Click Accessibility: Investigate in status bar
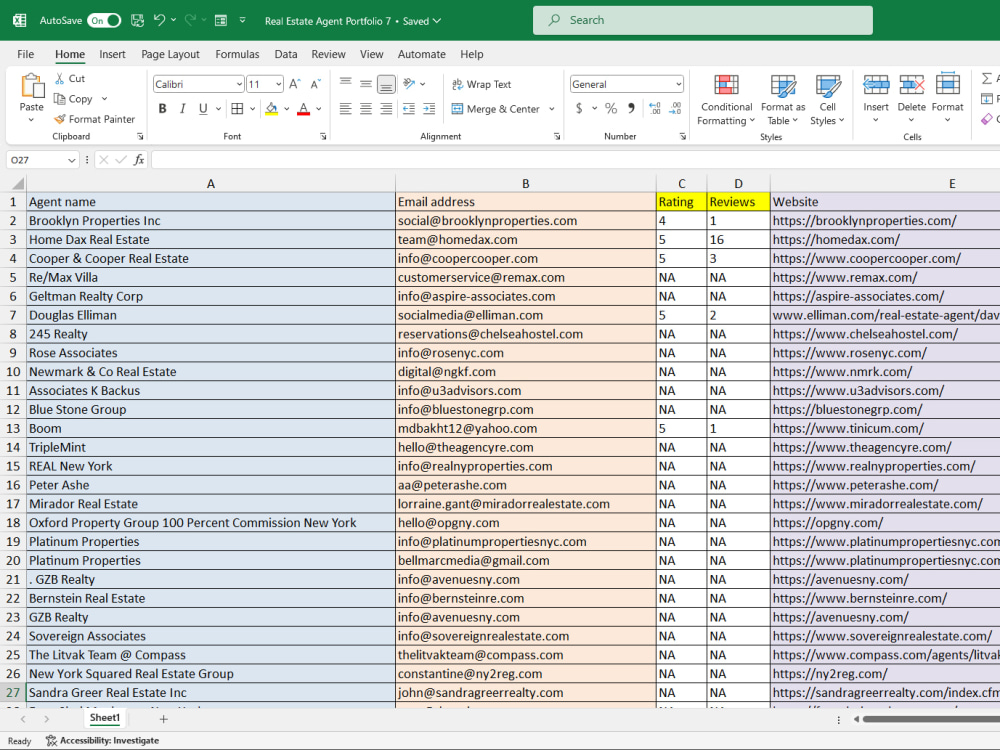Screen dimensions: 1000x750 coord(103,740)
